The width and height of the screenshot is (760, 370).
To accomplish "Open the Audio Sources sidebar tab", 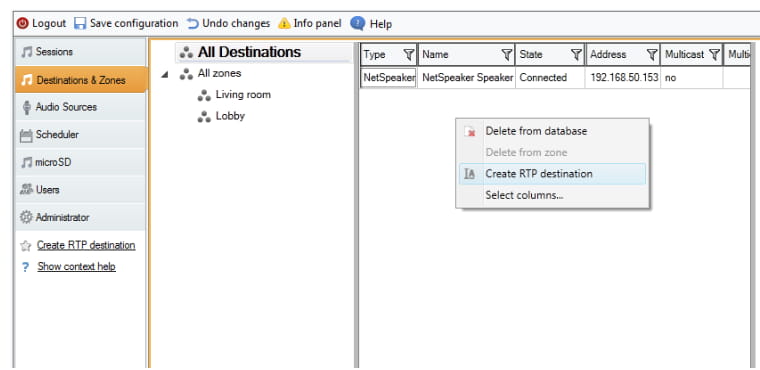I will pyautogui.click(x=80, y=107).
